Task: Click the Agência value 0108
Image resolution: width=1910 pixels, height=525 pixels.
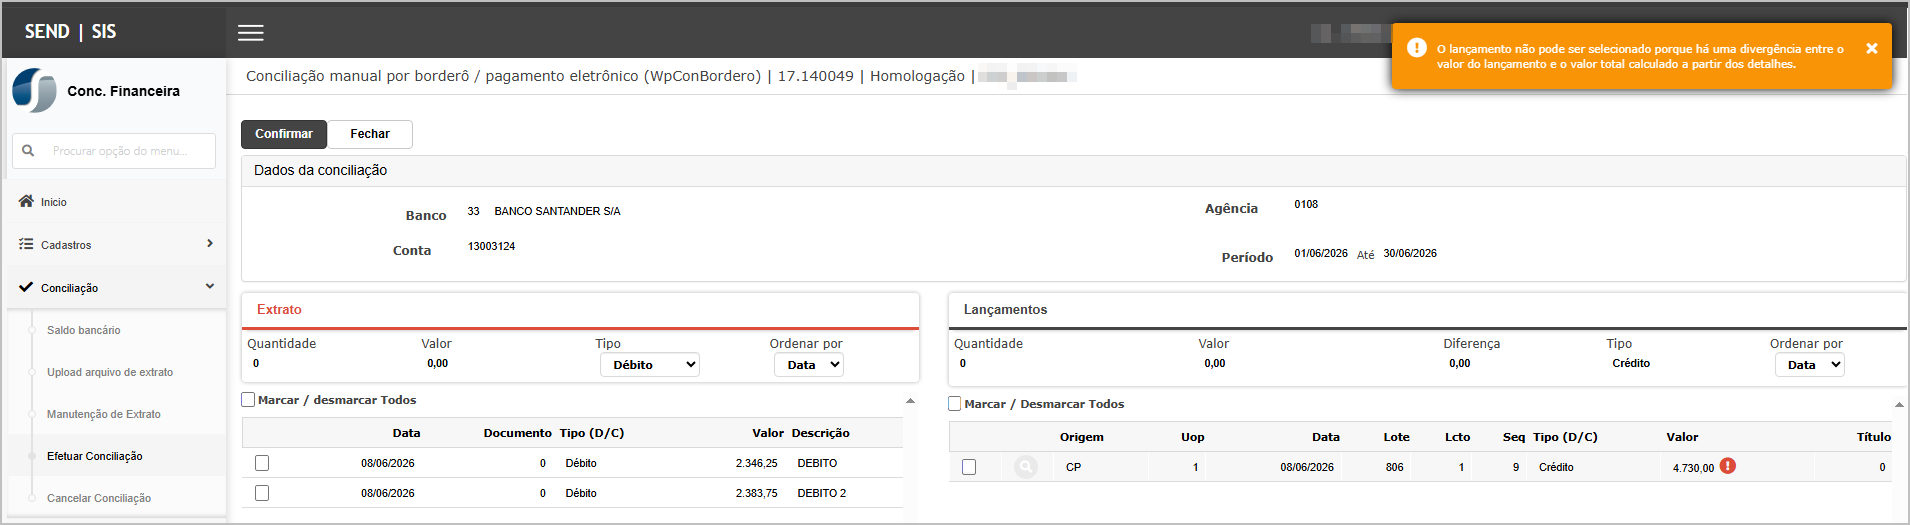Action: [1306, 204]
